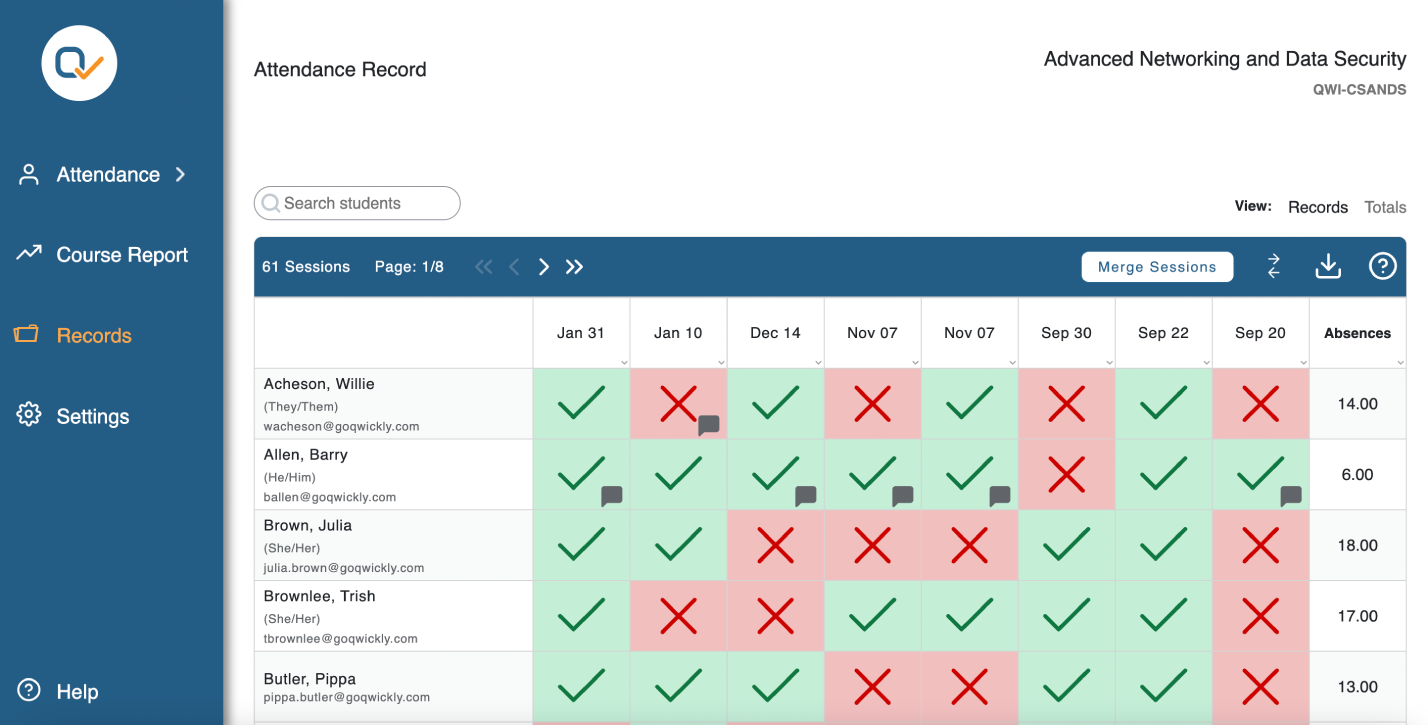
Task: Click Pippa Butler's Sep 30 check mark
Action: pyautogui.click(x=1066, y=685)
